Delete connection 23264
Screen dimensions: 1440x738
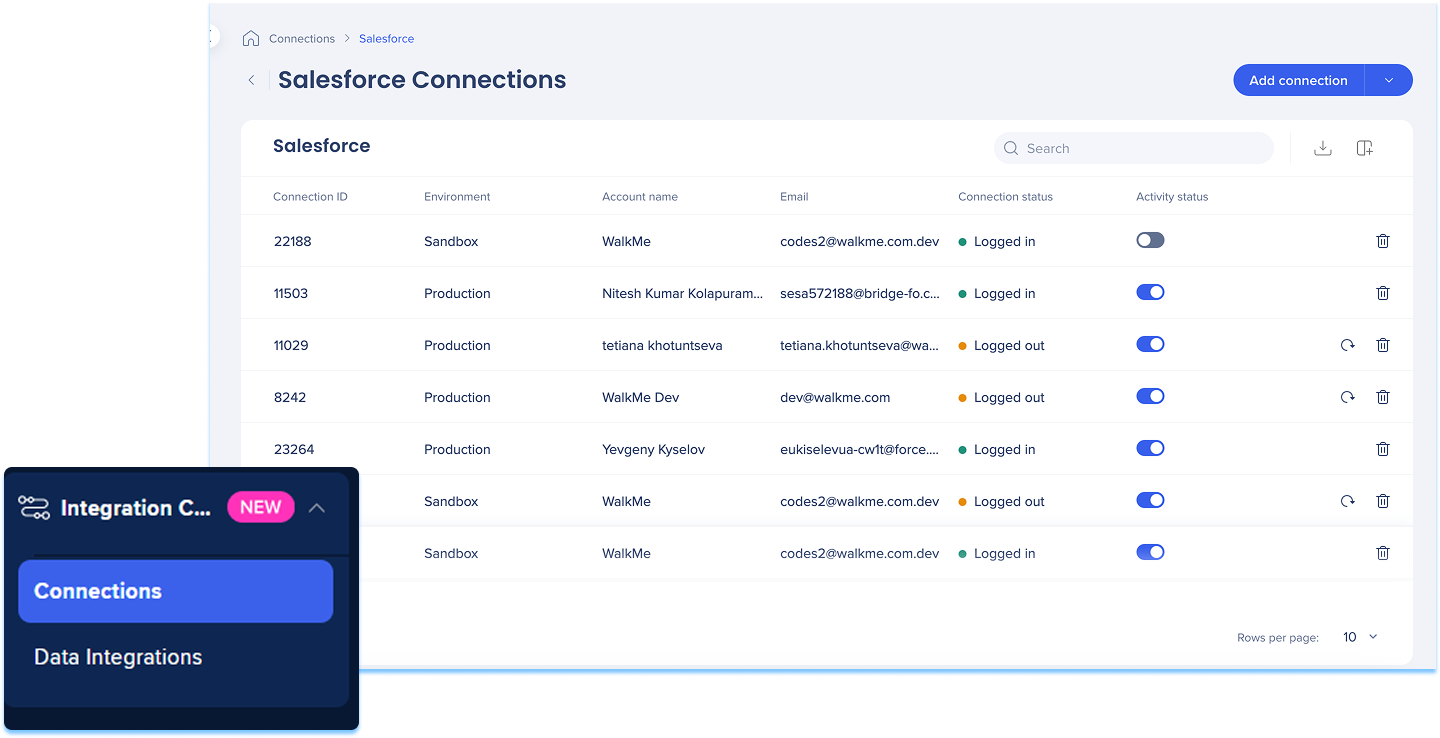[1383, 449]
